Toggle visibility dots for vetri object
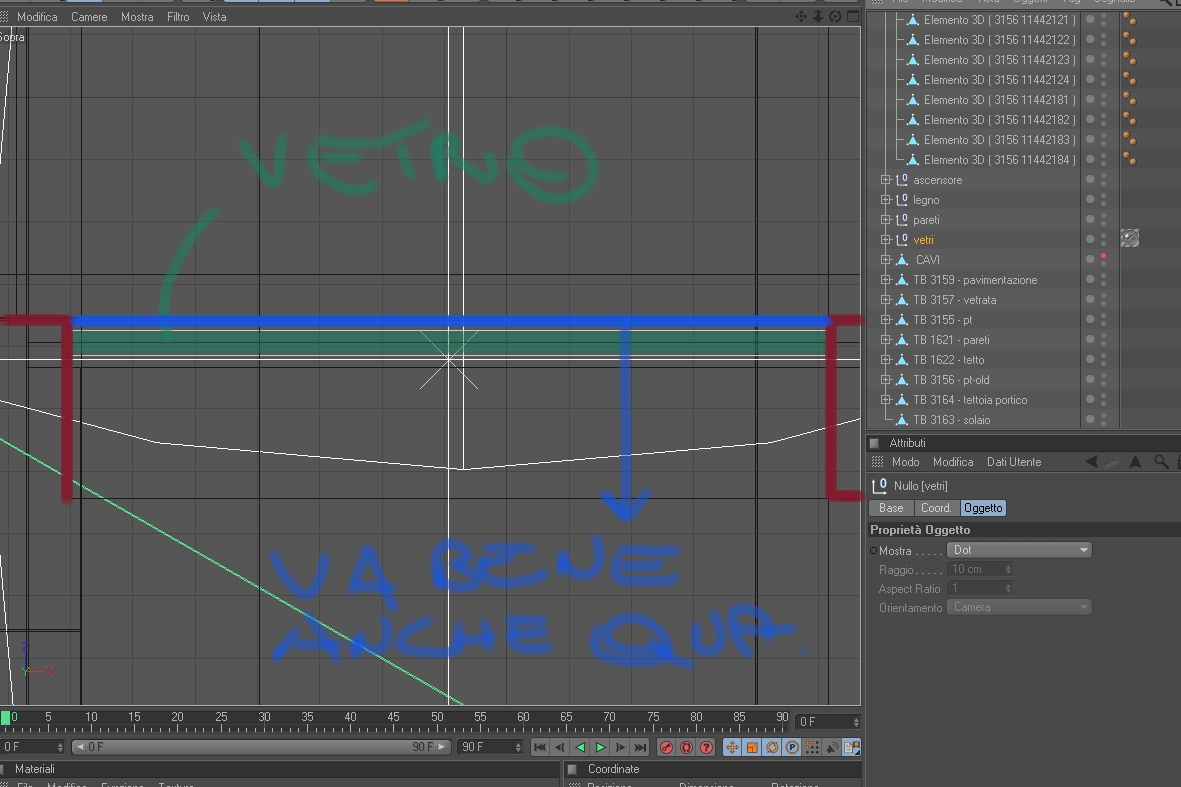1181x787 pixels. coord(1096,239)
